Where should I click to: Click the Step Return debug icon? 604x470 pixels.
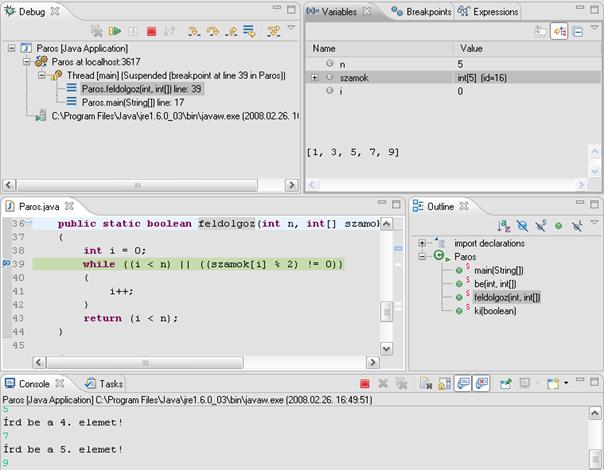point(231,31)
